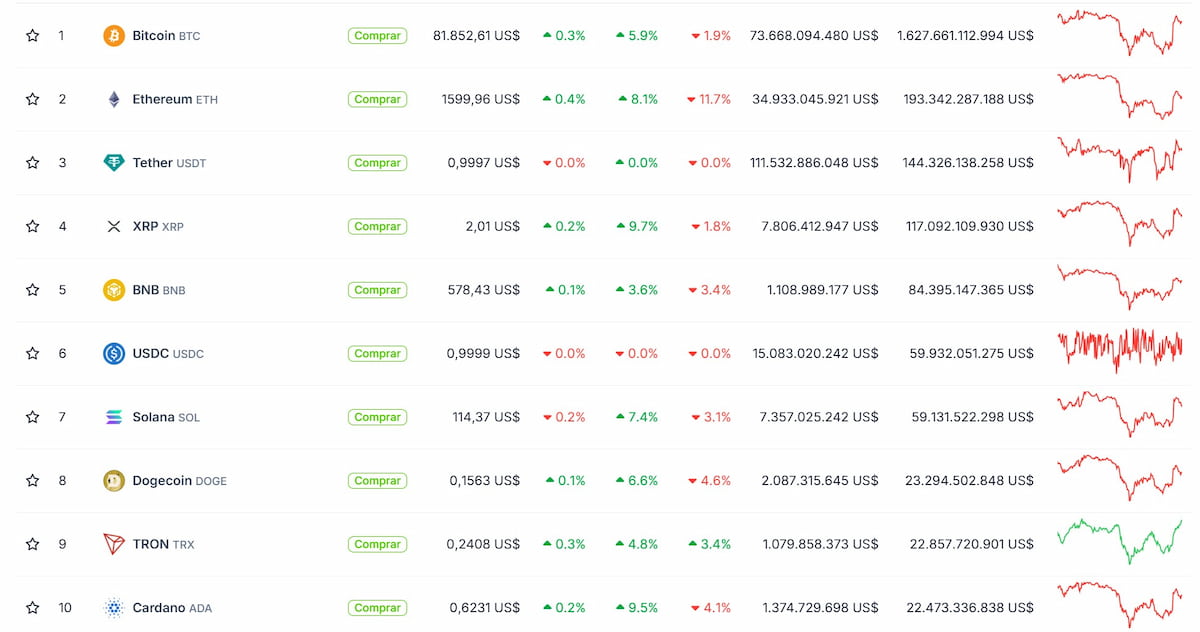The height and width of the screenshot is (632, 1200).
Task: Add Cardano to watchlist star
Action: (x=32, y=608)
